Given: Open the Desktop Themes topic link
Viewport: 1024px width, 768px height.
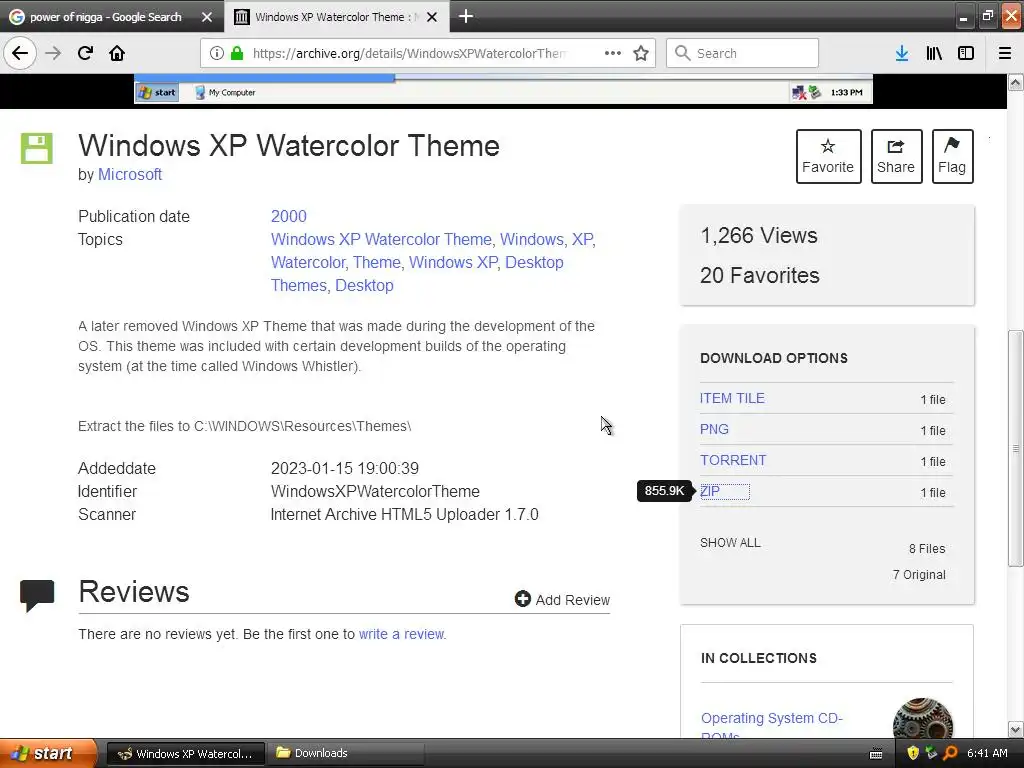Looking at the screenshot, I should click(417, 274).
